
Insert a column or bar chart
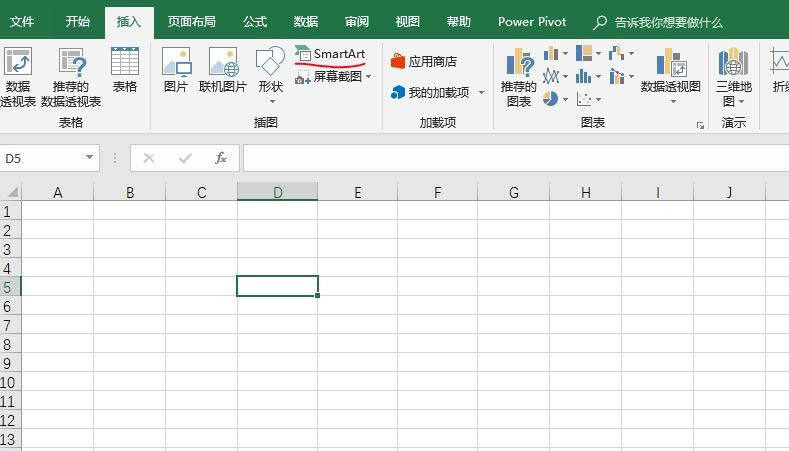(x=551, y=53)
